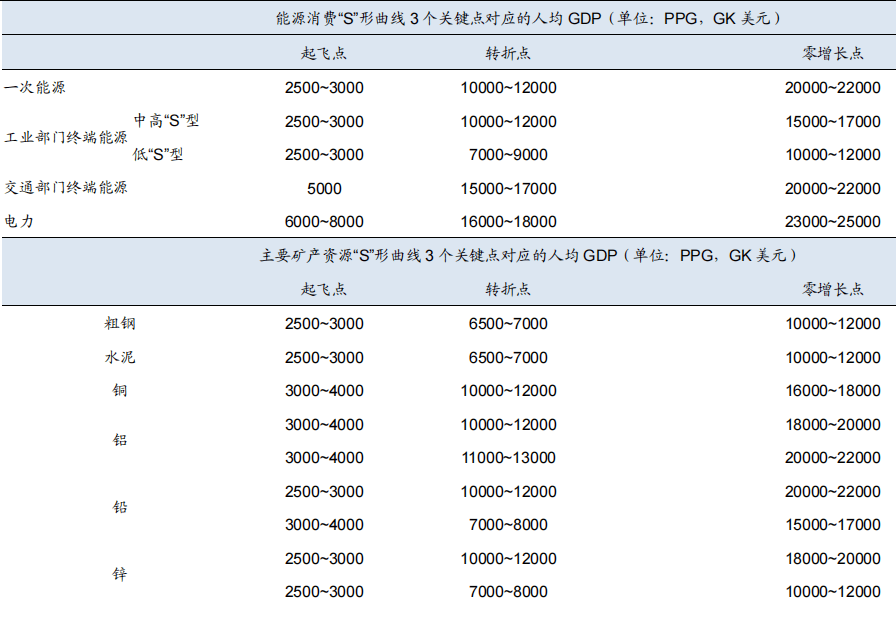Click the 铜 row label

119,391
